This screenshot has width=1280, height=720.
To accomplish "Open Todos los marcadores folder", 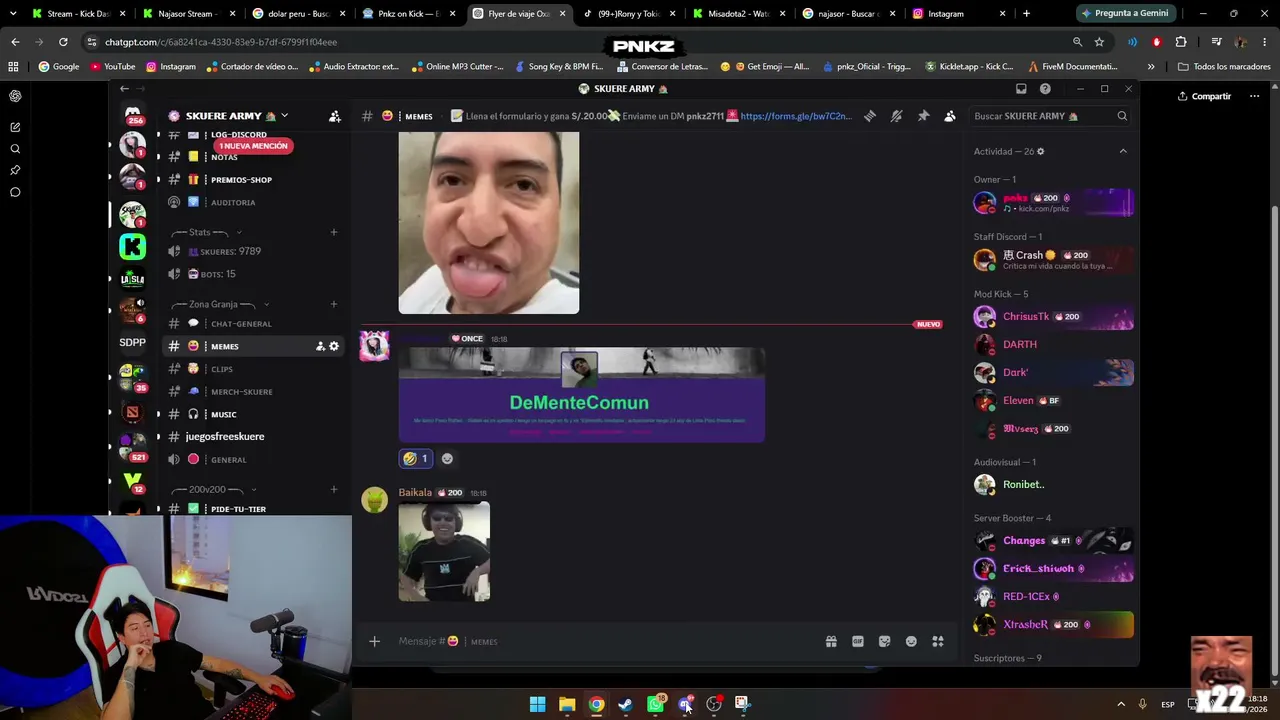I will (x=1224, y=67).
